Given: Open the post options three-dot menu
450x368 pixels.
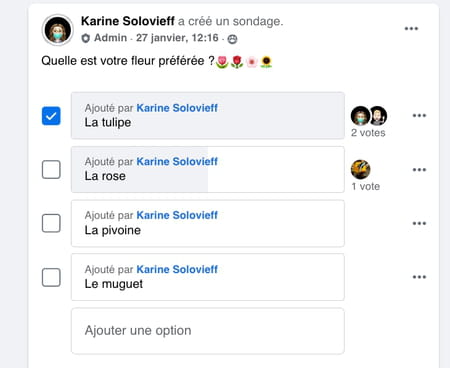Looking at the screenshot, I should 411,29.
